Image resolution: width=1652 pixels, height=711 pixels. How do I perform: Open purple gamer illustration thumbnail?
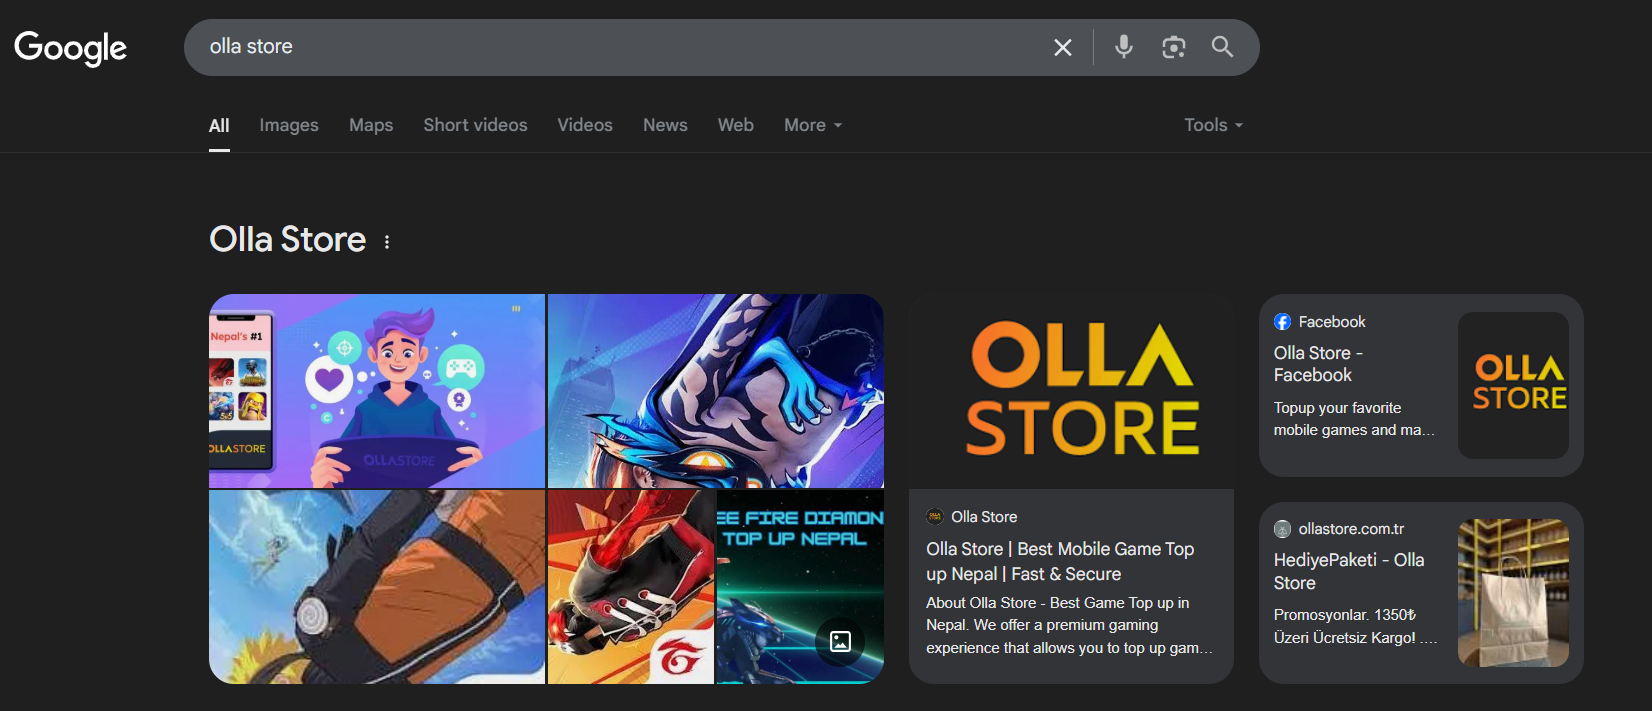click(x=377, y=390)
